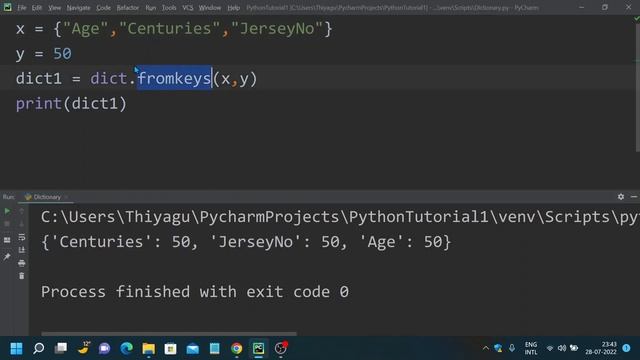Viewport: 640px width, 360px height.
Task: Open Mail app from taskbar
Action: pos(192,349)
